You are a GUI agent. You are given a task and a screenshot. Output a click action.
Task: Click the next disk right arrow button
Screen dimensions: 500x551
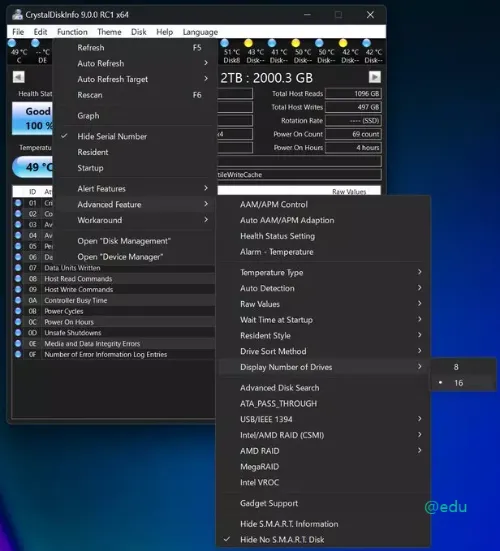(375, 77)
